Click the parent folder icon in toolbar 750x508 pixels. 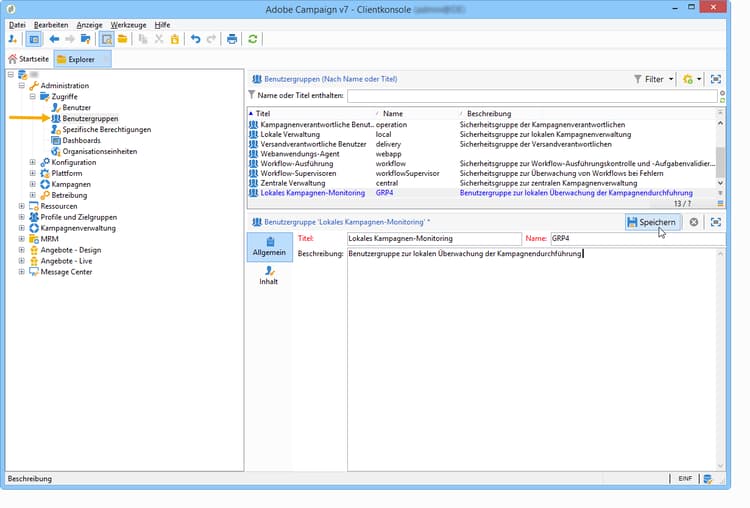point(86,39)
